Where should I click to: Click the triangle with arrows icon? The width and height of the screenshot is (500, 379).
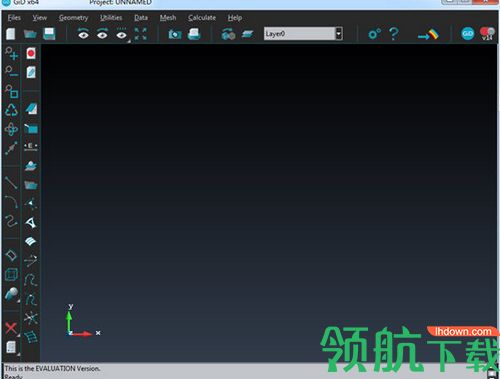31,203
